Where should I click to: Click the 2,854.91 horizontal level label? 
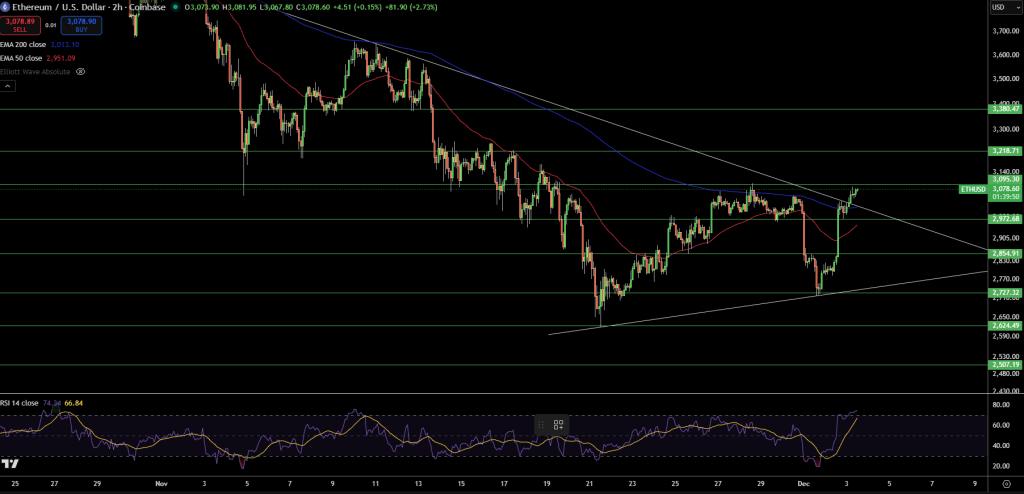[x=1004, y=254]
